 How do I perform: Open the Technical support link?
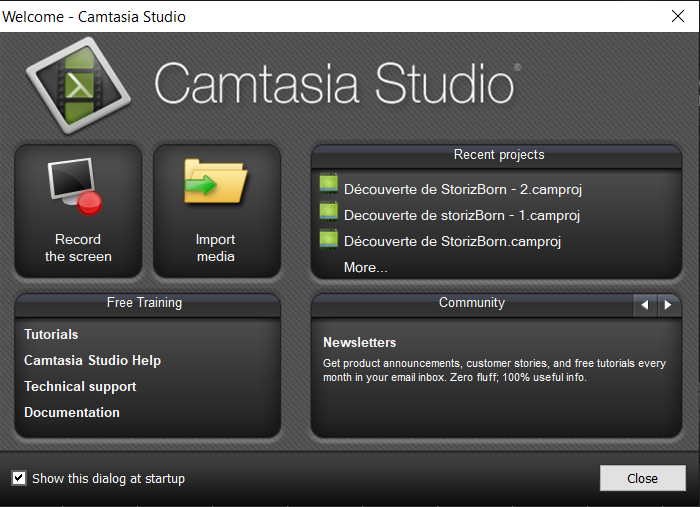(x=80, y=386)
